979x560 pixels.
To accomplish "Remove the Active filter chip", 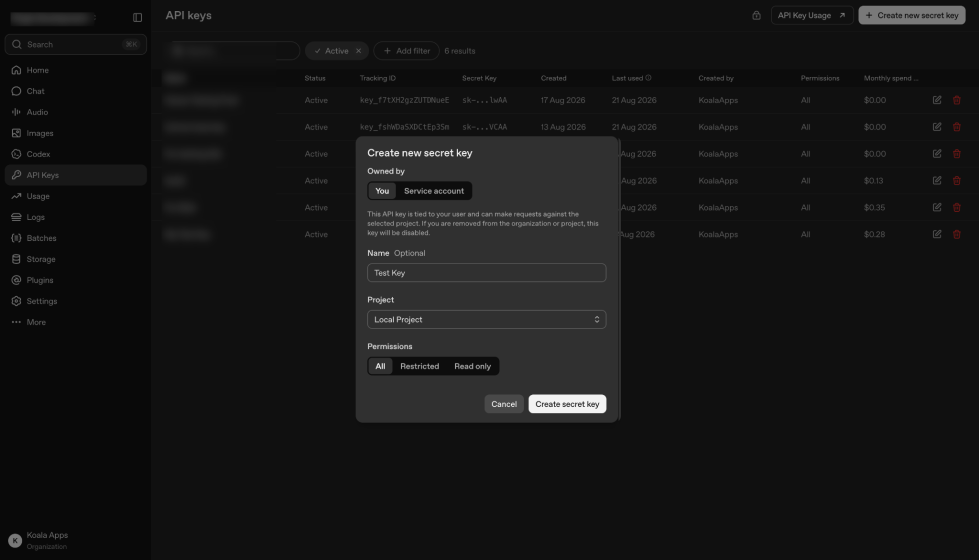I will (x=358, y=51).
